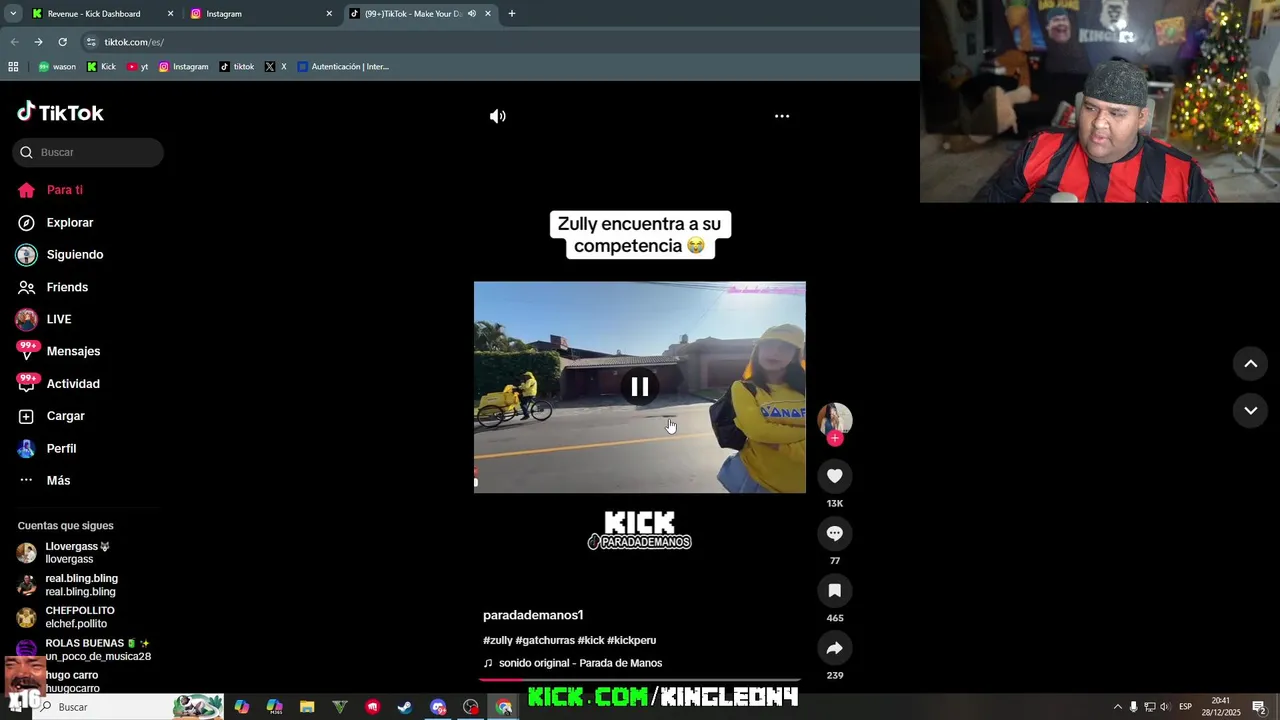Open the Friends section
1280x720 pixels.
(x=53, y=287)
